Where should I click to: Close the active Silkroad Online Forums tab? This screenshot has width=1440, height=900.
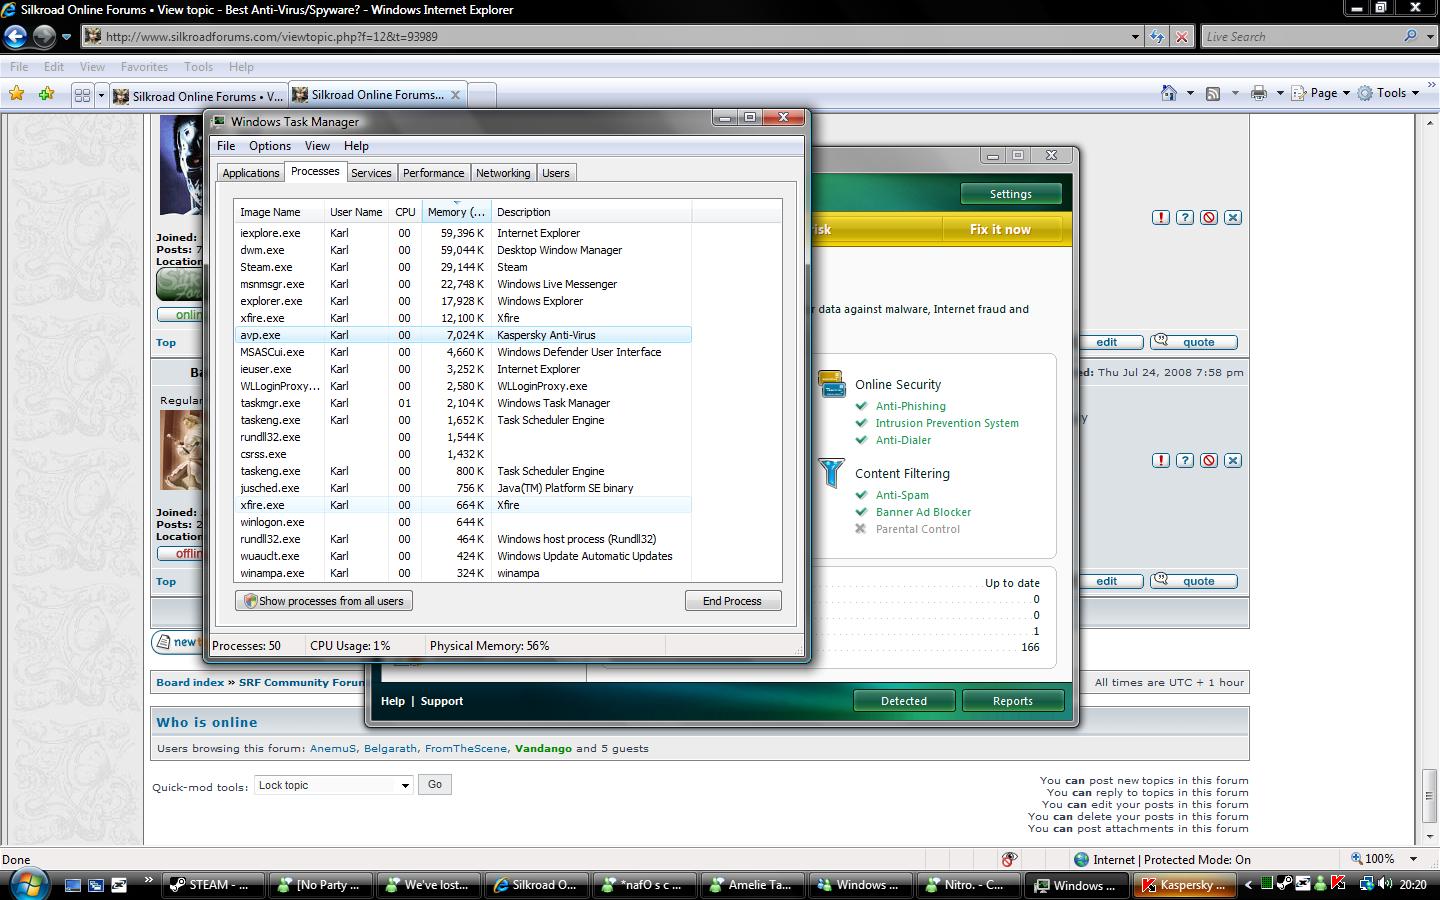tap(455, 95)
